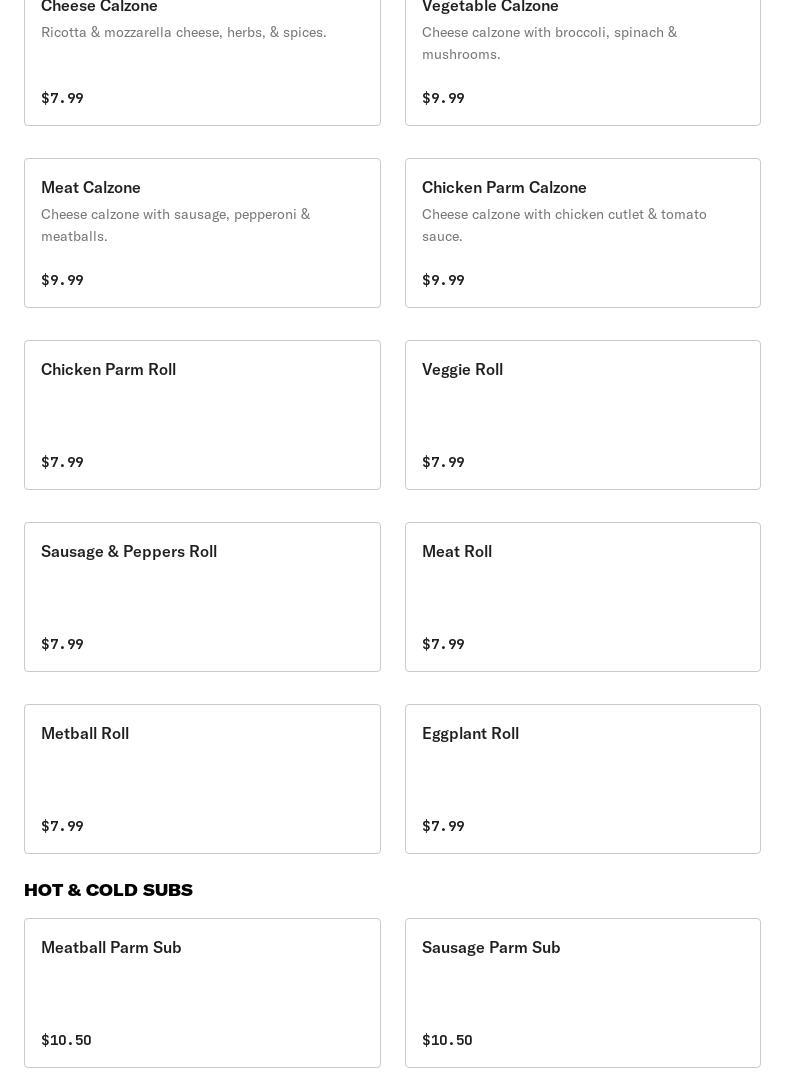Screen dimensions: 785x1088
Task: Click the Hot & Cold Subs heading
Action: point(108,890)
